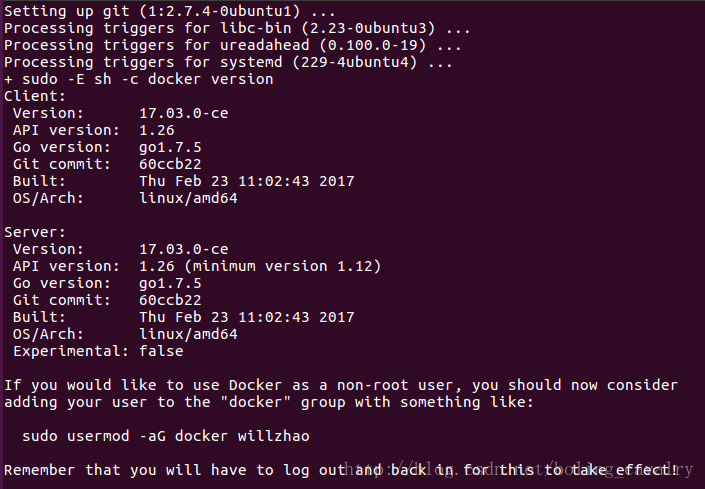Click the 'Setting up git' line

(x=170, y=11)
